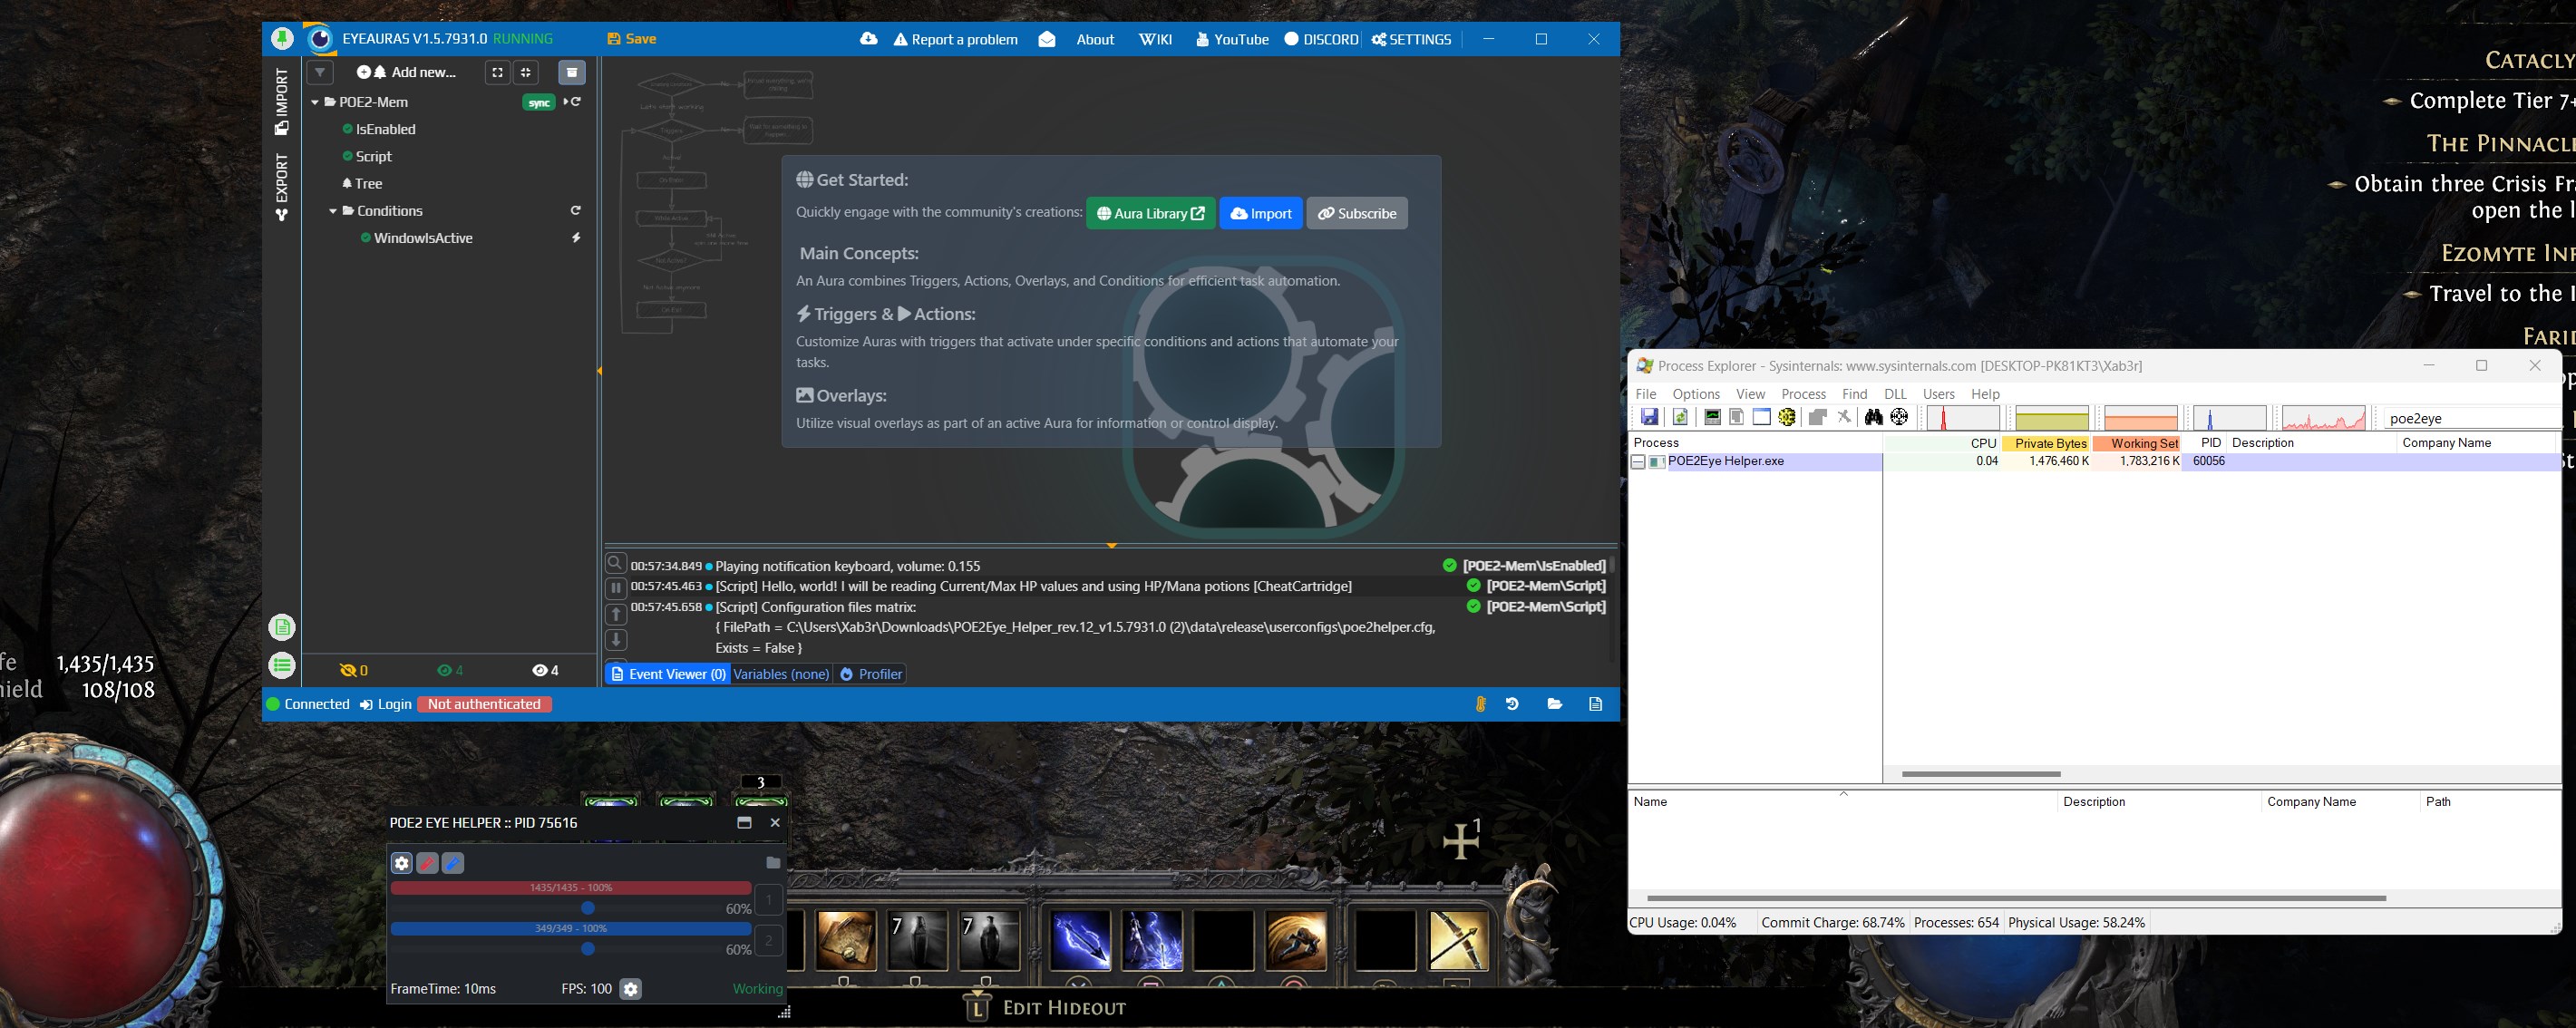Screen dimensions: 2576x1028
Task: Toggle the archive box button in tree toolbar
Action: (572, 72)
